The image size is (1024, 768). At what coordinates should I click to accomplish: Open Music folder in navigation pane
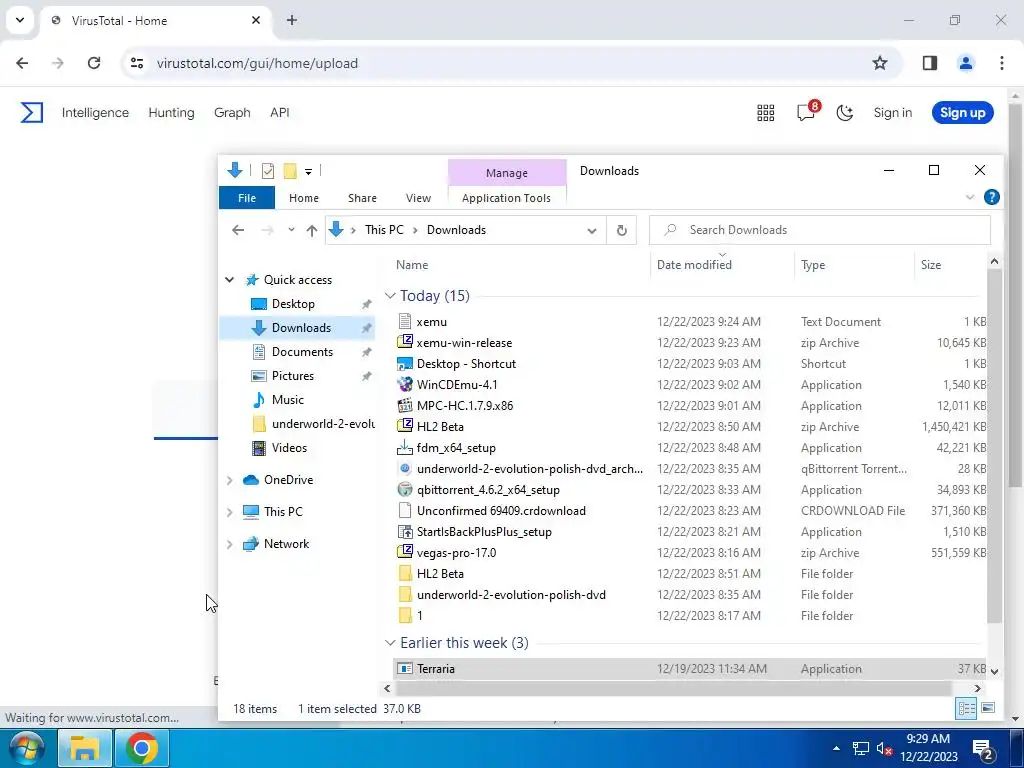pos(287,400)
